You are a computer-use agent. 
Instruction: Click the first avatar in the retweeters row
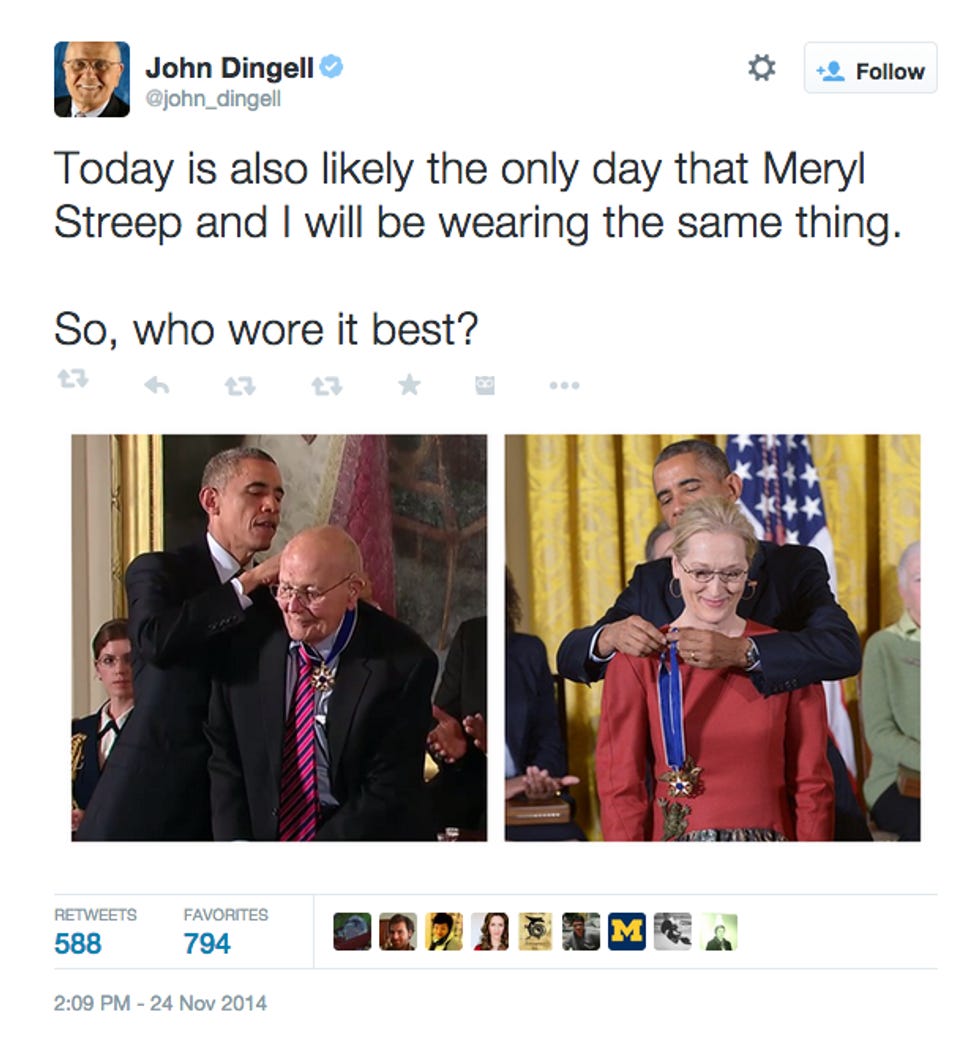(352, 931)
